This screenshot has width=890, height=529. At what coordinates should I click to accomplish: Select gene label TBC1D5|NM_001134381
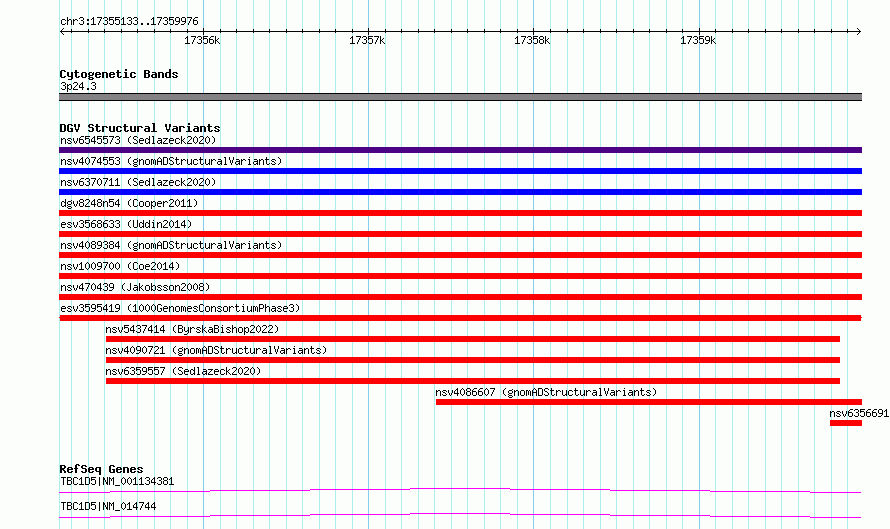[117, 481]
